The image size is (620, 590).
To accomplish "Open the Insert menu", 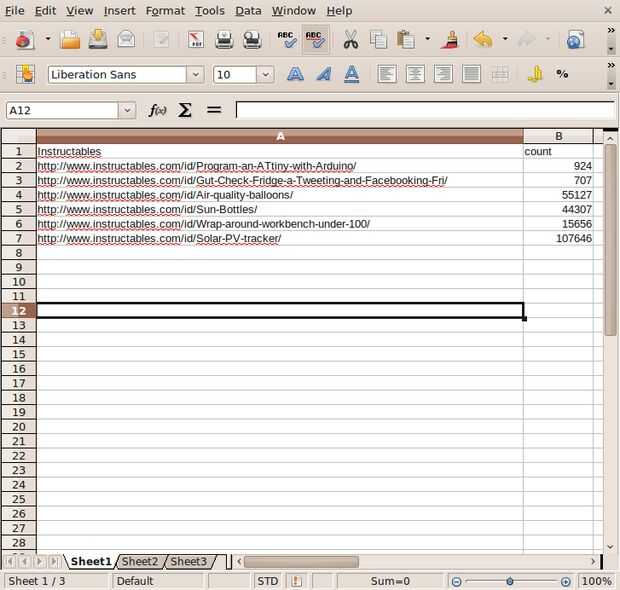I will coord(119,11).
